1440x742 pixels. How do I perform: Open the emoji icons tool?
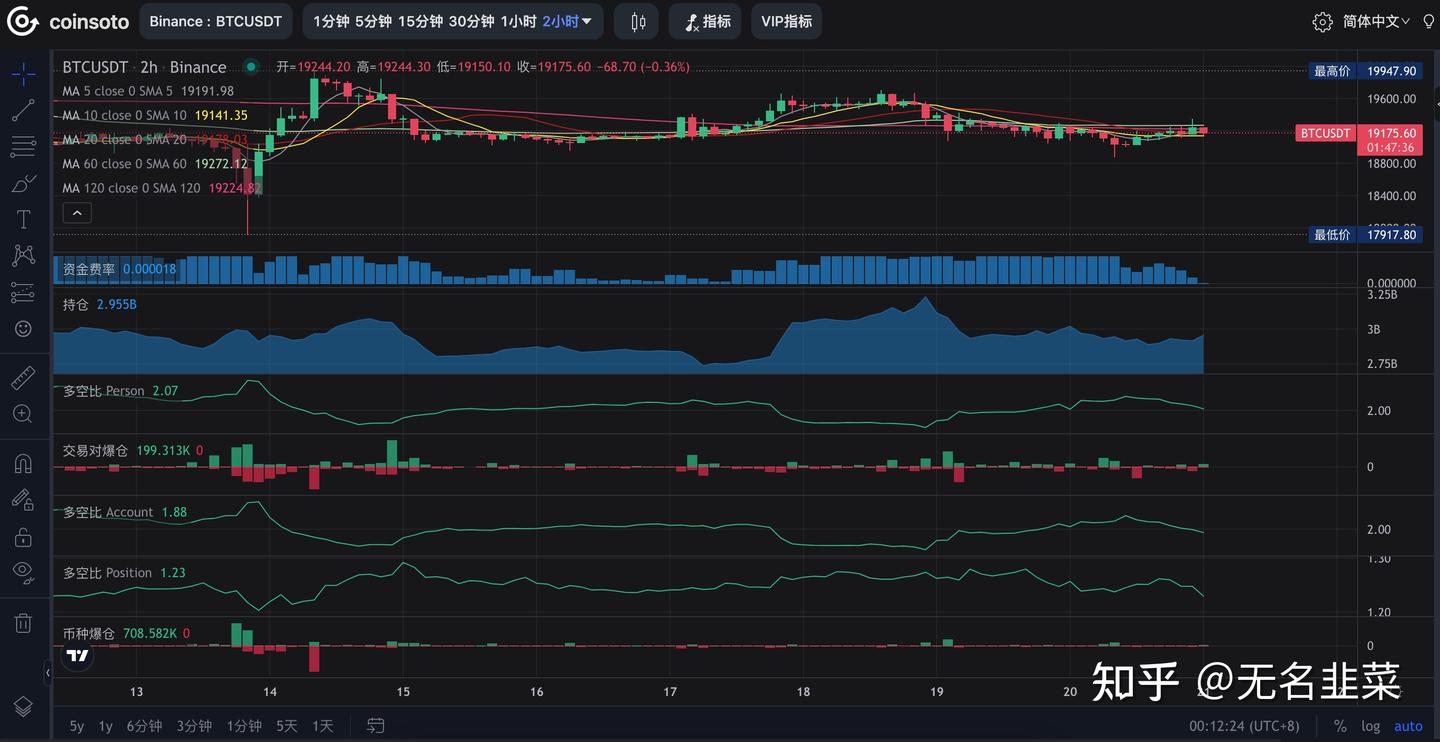pyautogui.click(x=23, y=328)
